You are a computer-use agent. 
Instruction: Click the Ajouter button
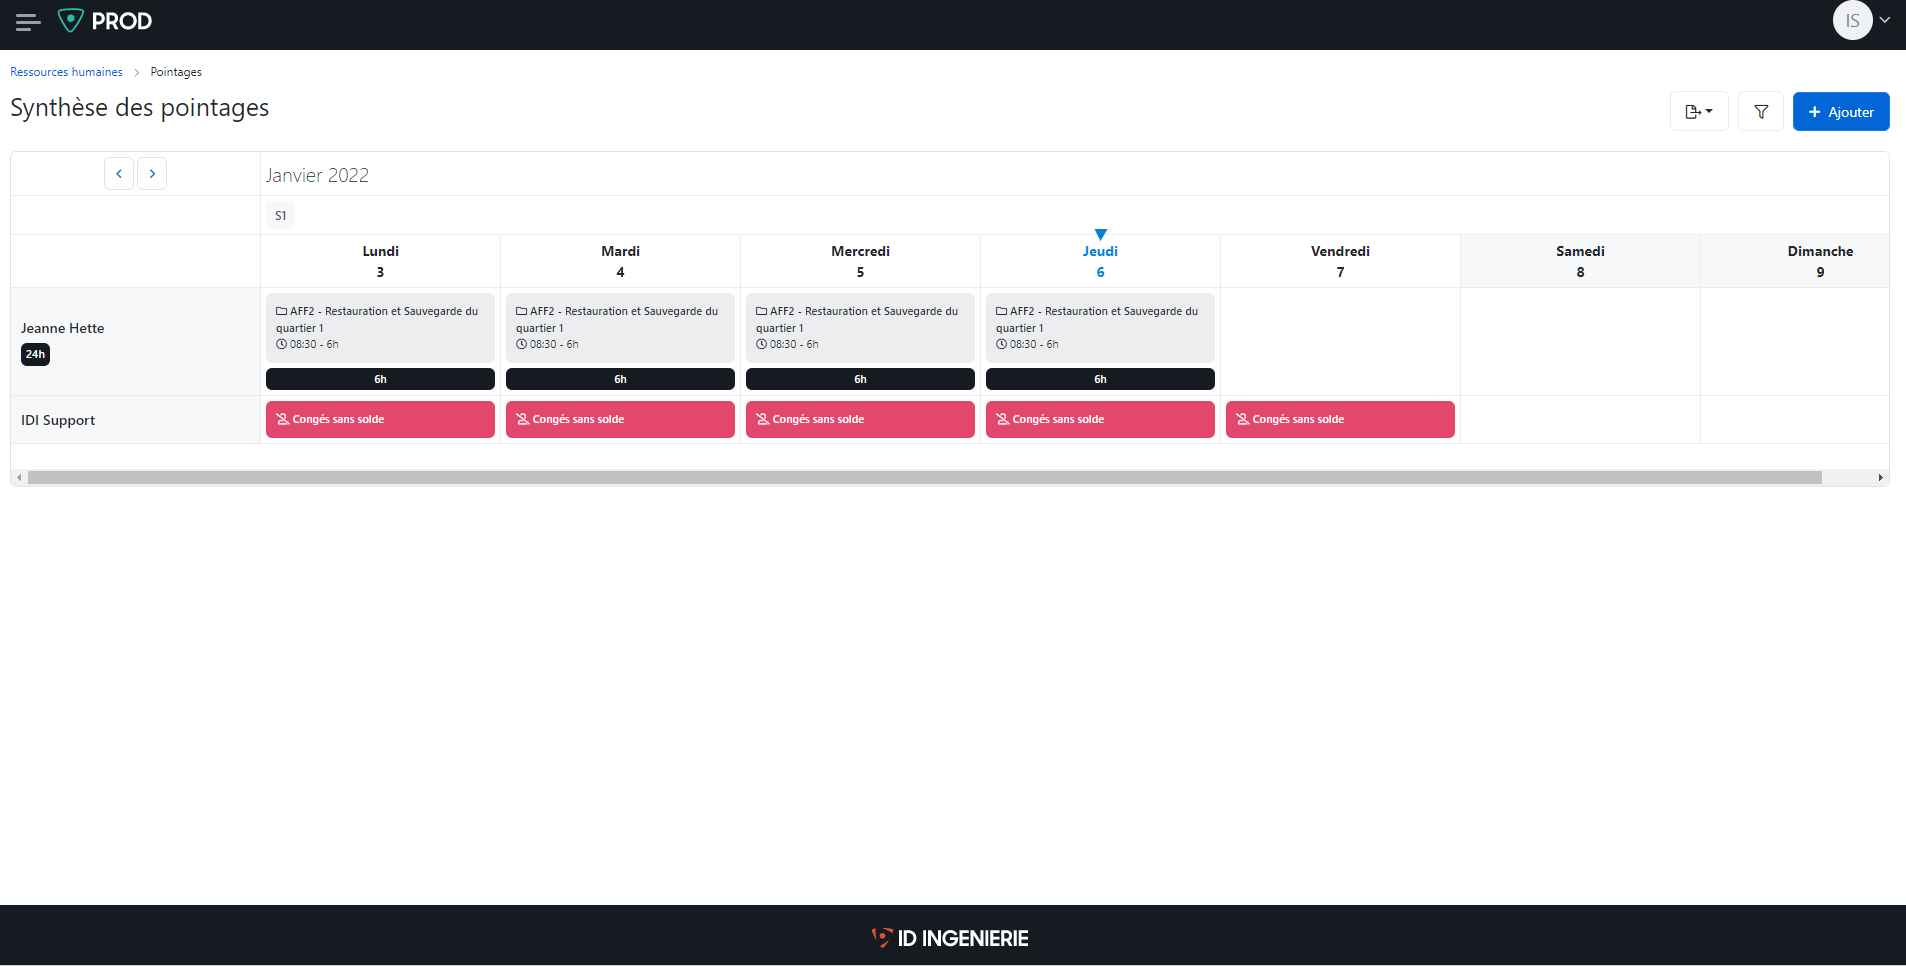(1840, 111)
